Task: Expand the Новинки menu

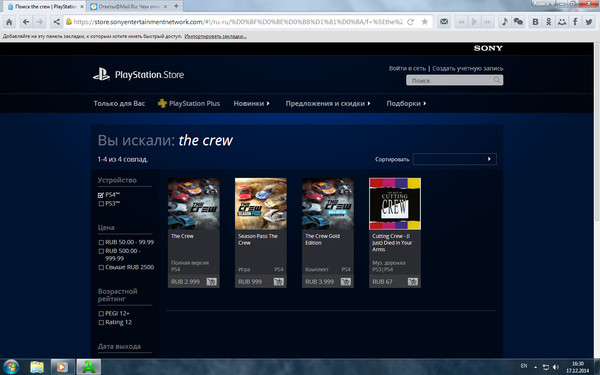Action: [x=251, y=103]
